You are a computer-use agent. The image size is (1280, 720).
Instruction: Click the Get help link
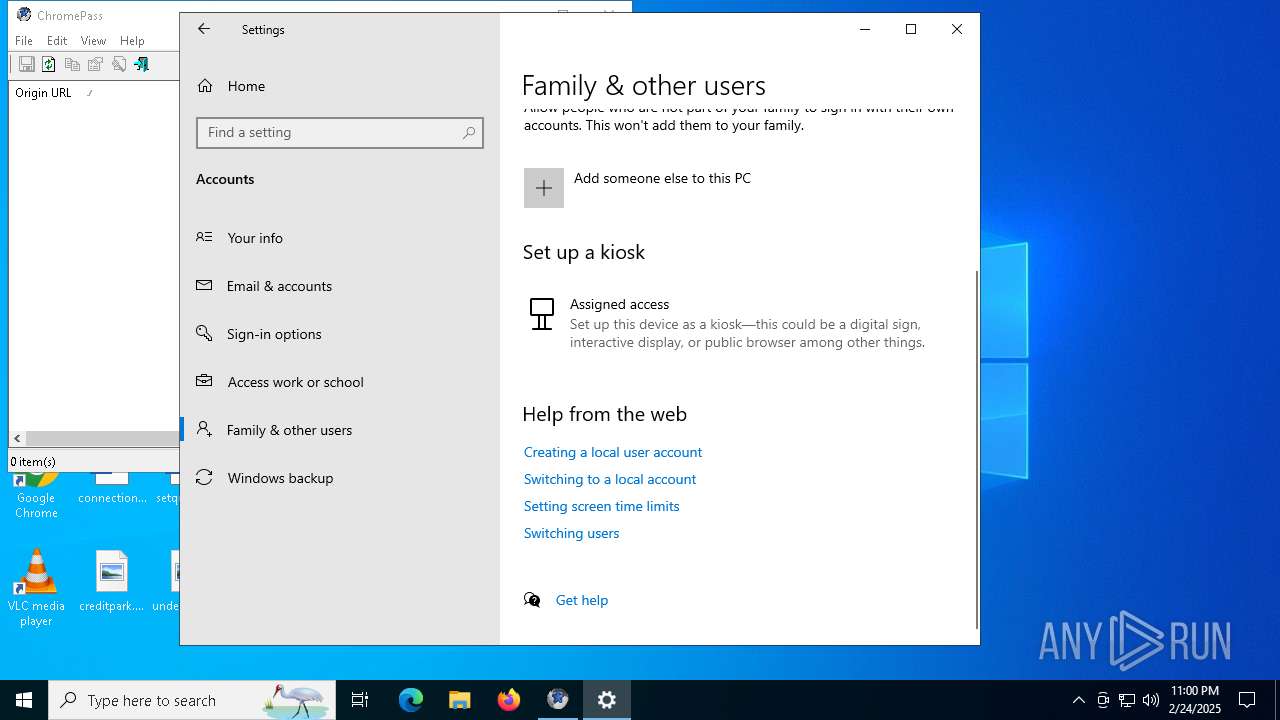pyautogui.click(x=582, y=600)
